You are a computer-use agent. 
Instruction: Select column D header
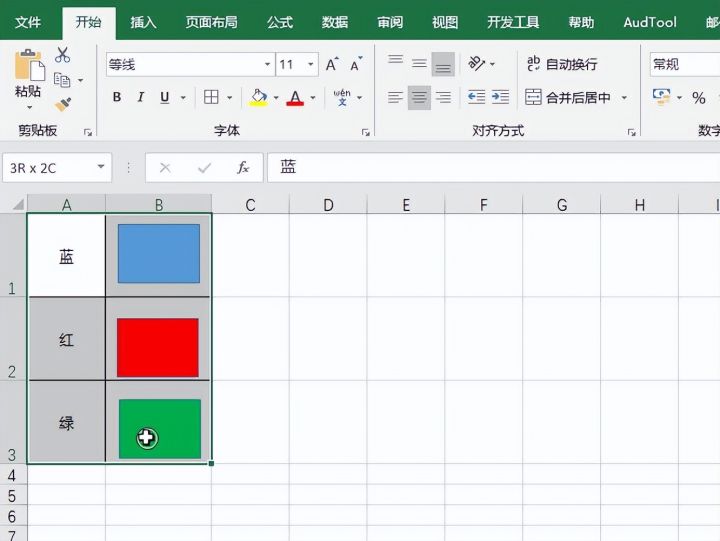click(328, 204)
